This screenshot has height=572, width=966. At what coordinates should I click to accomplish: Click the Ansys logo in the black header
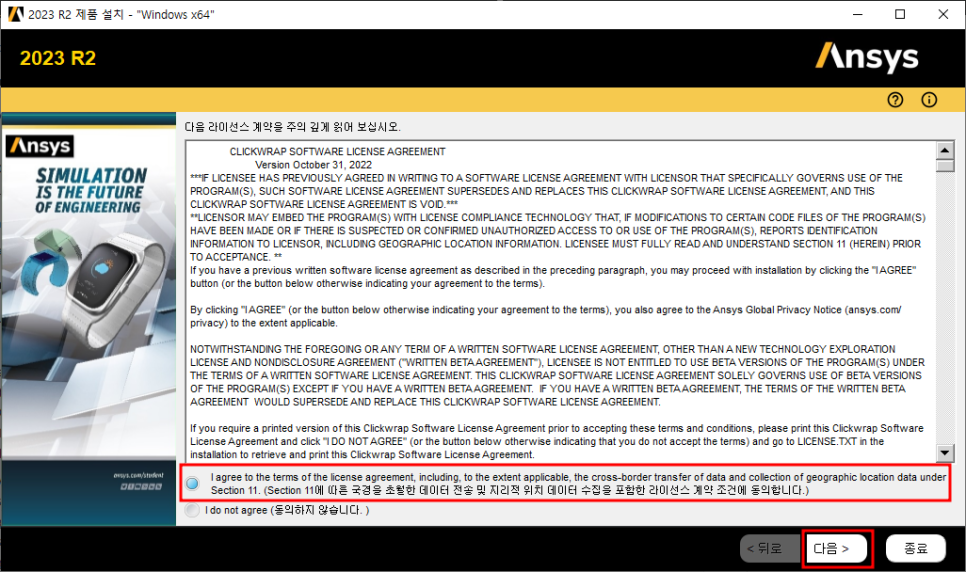866,57
